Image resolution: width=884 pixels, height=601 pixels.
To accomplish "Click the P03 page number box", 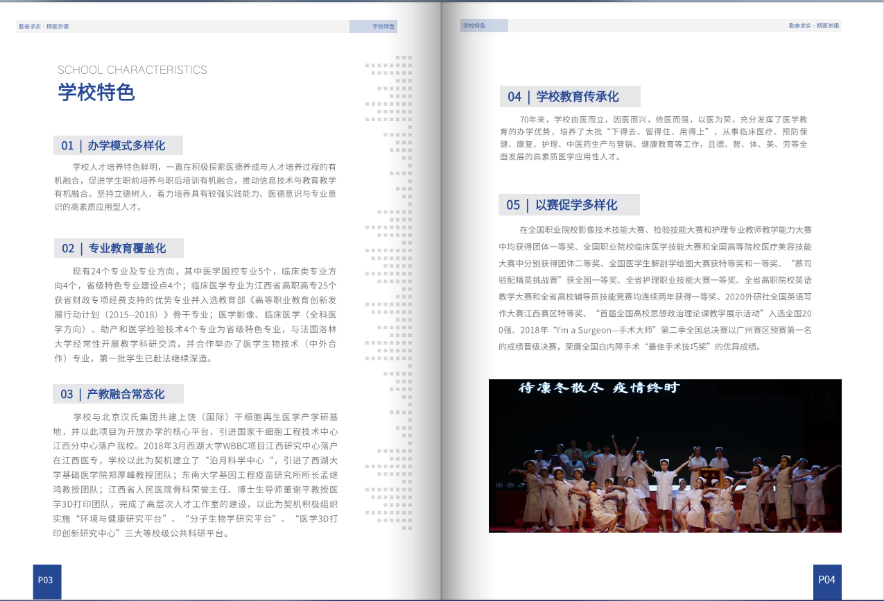I will tap(47, 581).
